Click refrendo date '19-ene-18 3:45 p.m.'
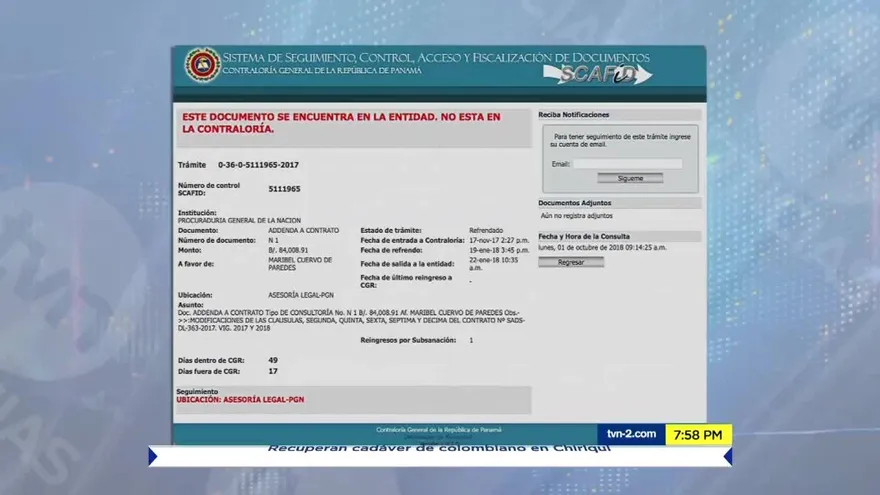Image resolution: width=880 pixels, height=495 pixels. [x=499, y=250]
